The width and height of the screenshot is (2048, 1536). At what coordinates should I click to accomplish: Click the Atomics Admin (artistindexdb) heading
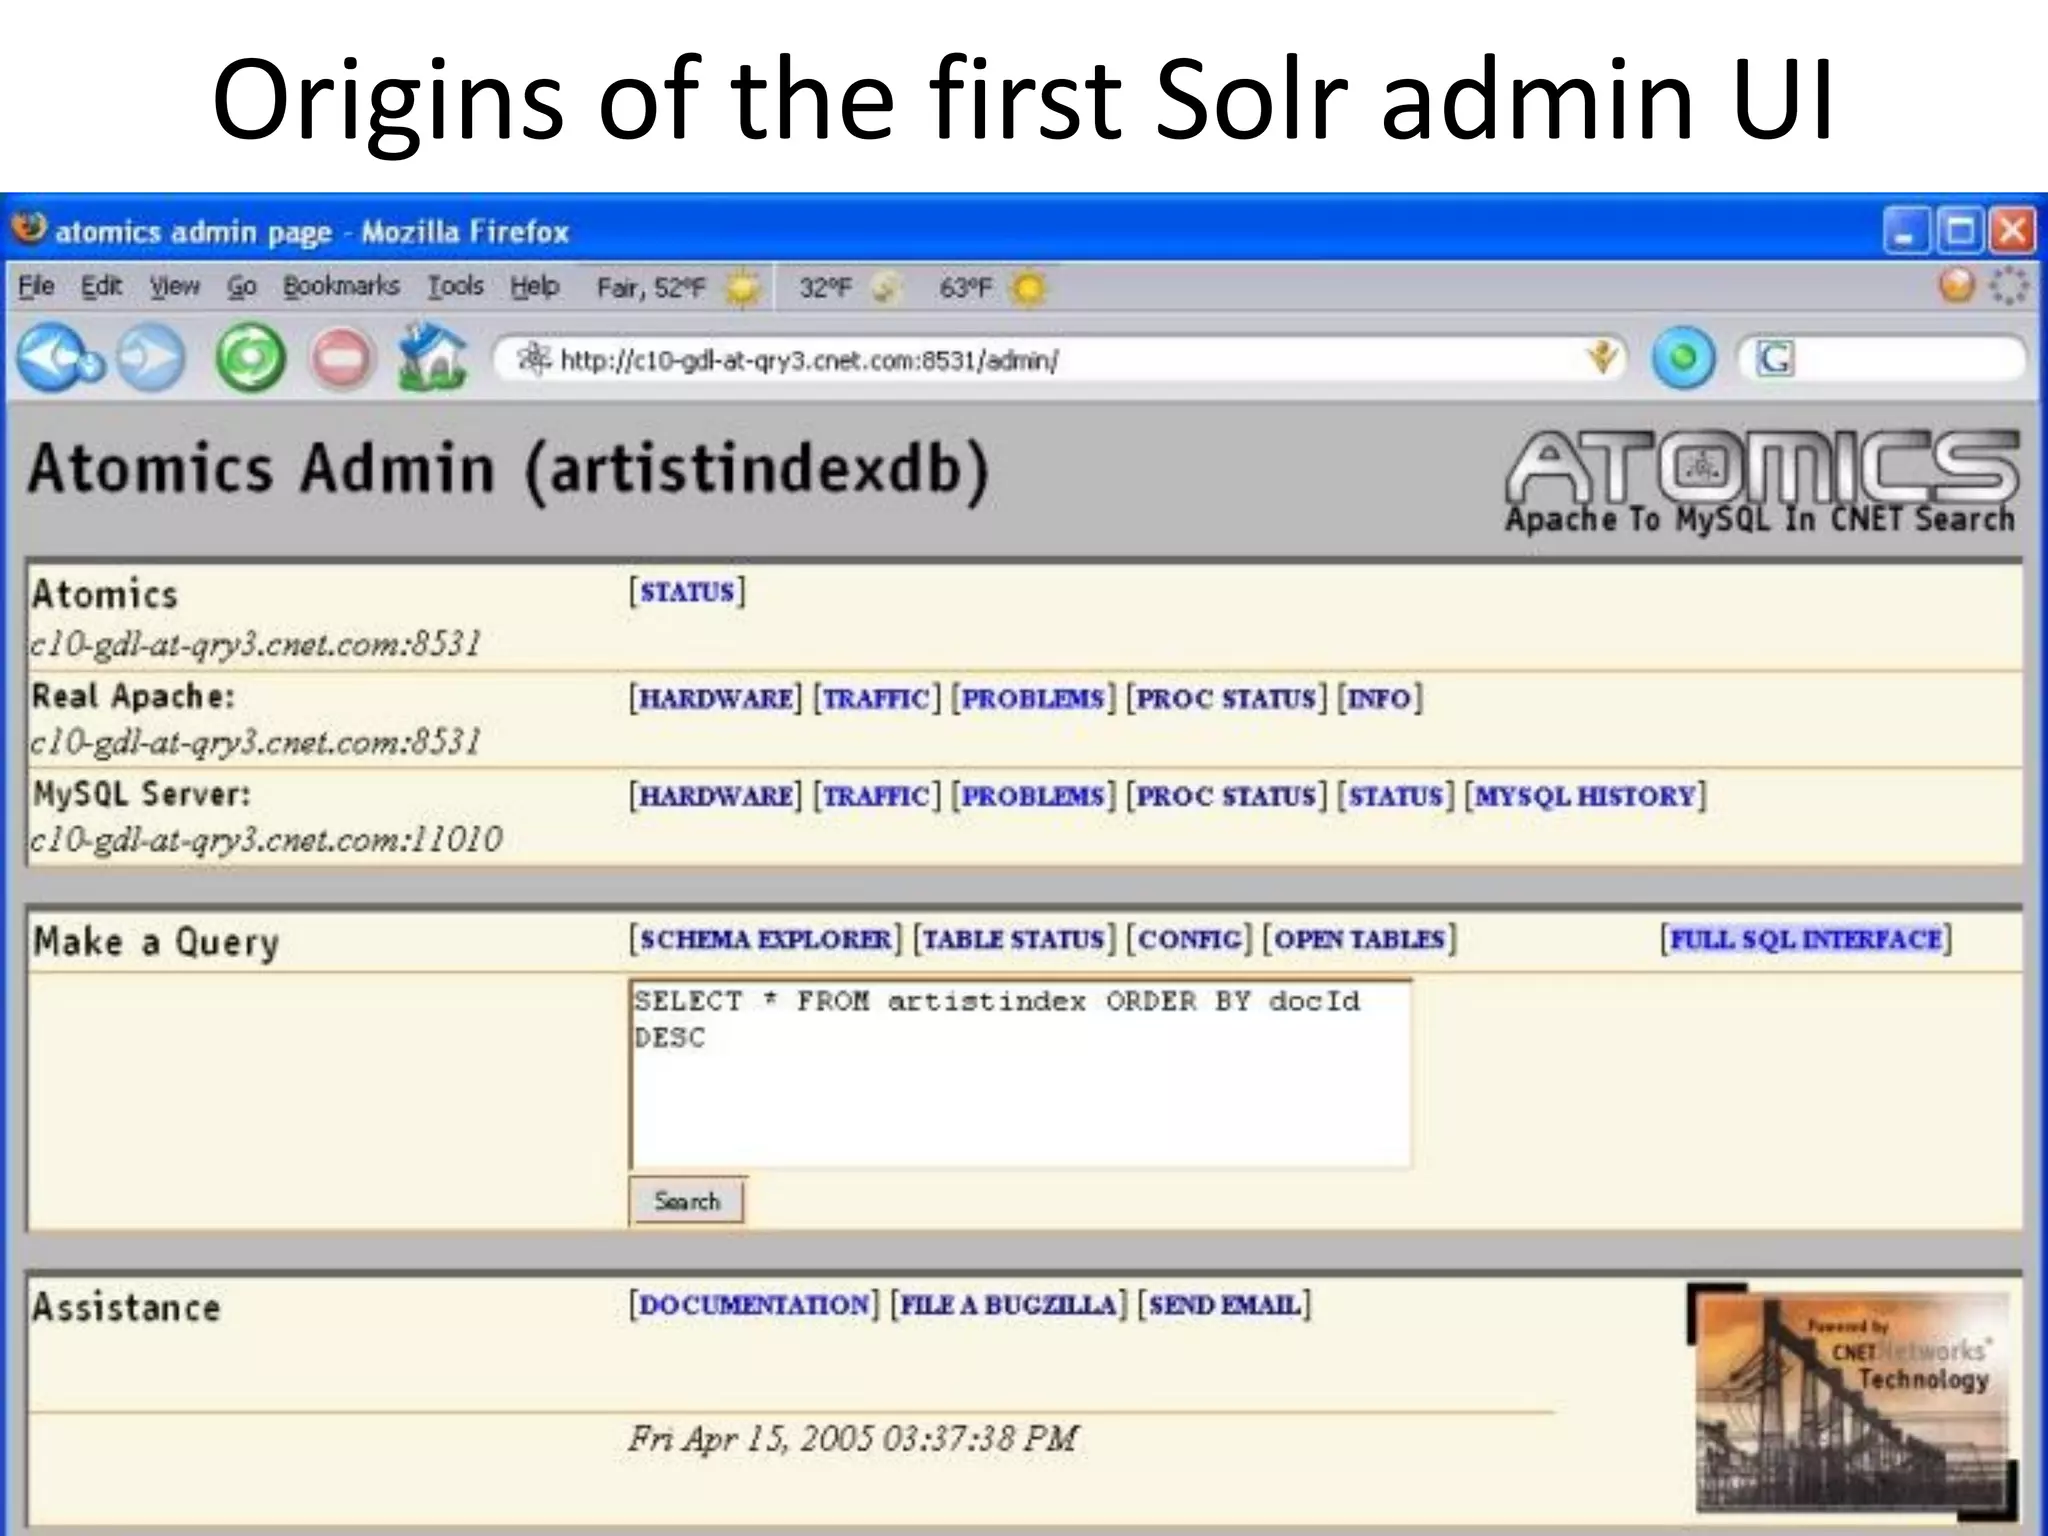(x=508, y=470)
